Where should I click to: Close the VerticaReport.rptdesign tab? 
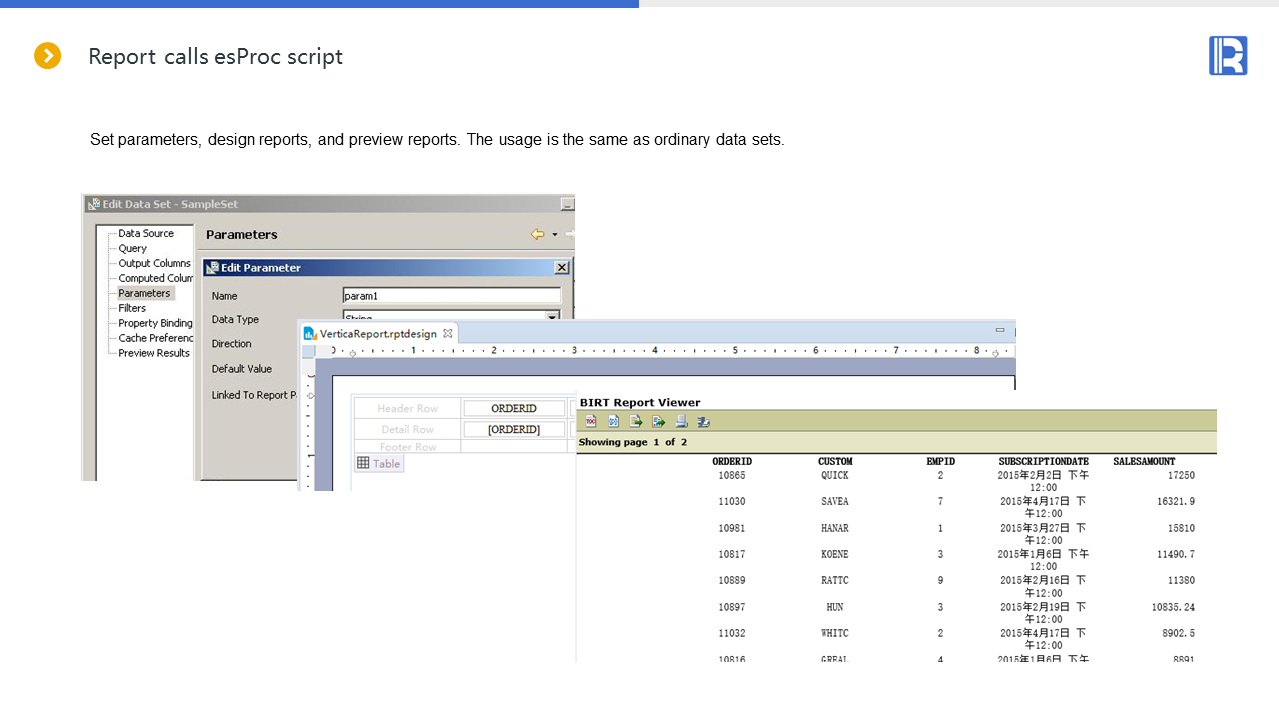click(x=448, y=333)
